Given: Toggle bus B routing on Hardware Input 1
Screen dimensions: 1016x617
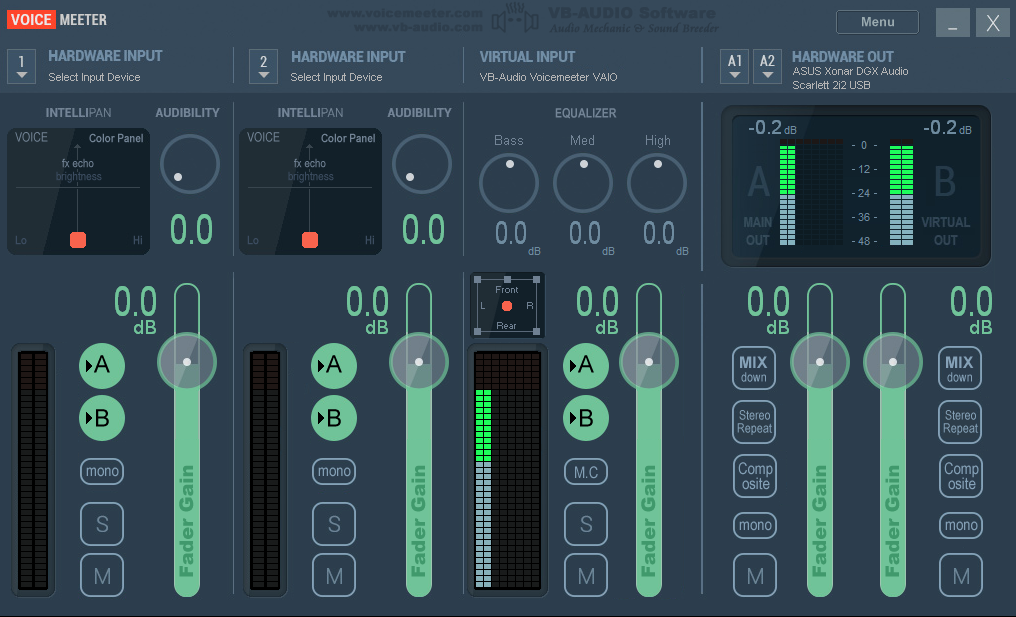Looking at the screenshot, I should 102,418.
